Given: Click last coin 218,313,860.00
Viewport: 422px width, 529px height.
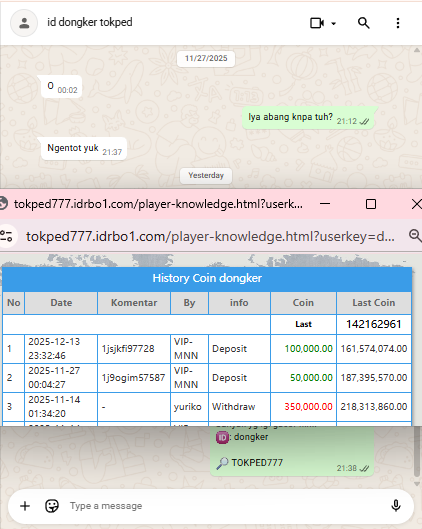Looking at the screenshot, I should [374, 407].
